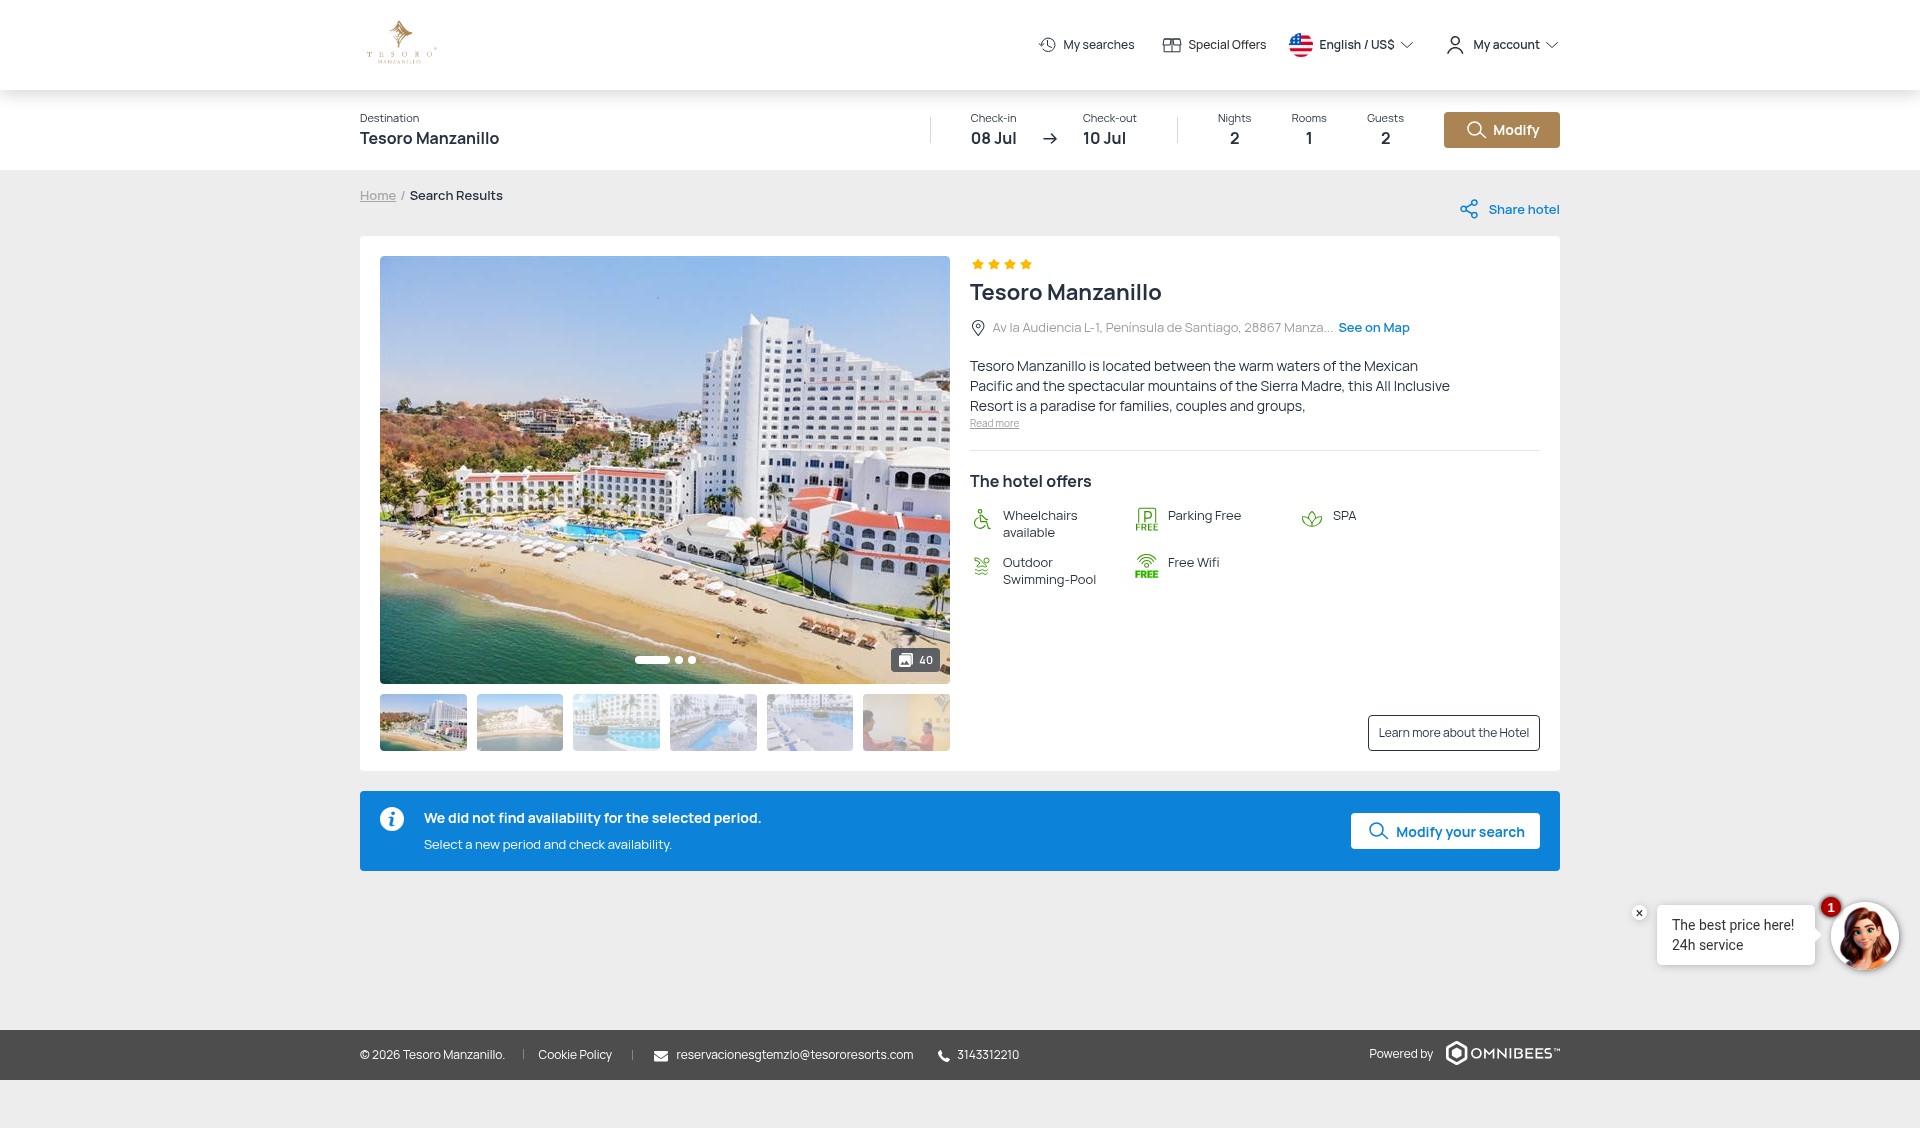Select fifth thumbnail of pool loungers

(810, 722)
